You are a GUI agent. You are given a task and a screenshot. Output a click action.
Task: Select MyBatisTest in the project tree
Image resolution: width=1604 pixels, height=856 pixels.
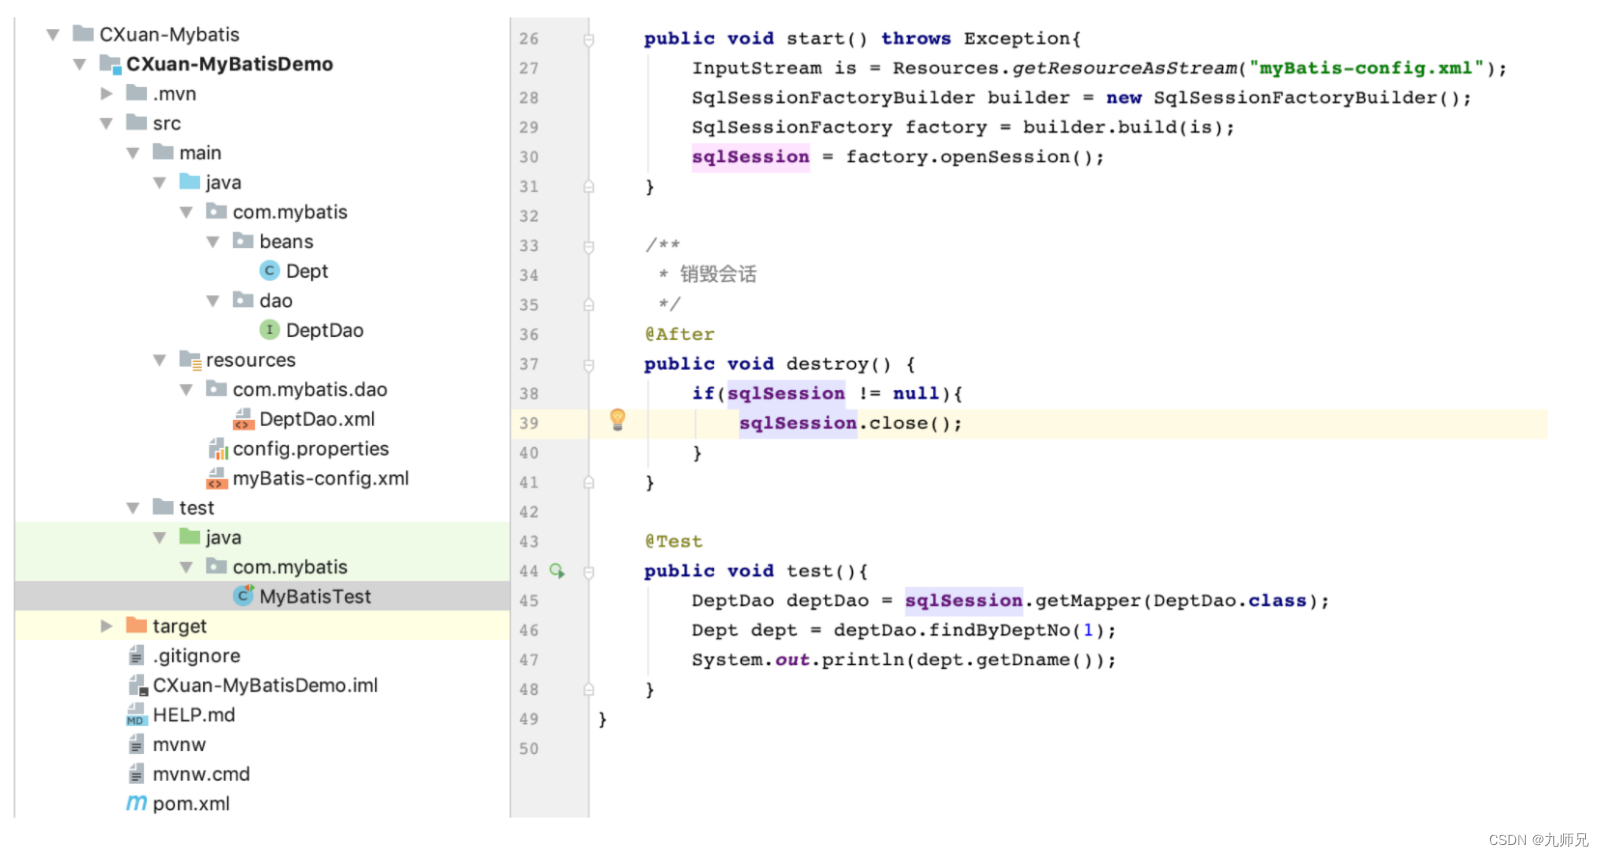[315, 596]
